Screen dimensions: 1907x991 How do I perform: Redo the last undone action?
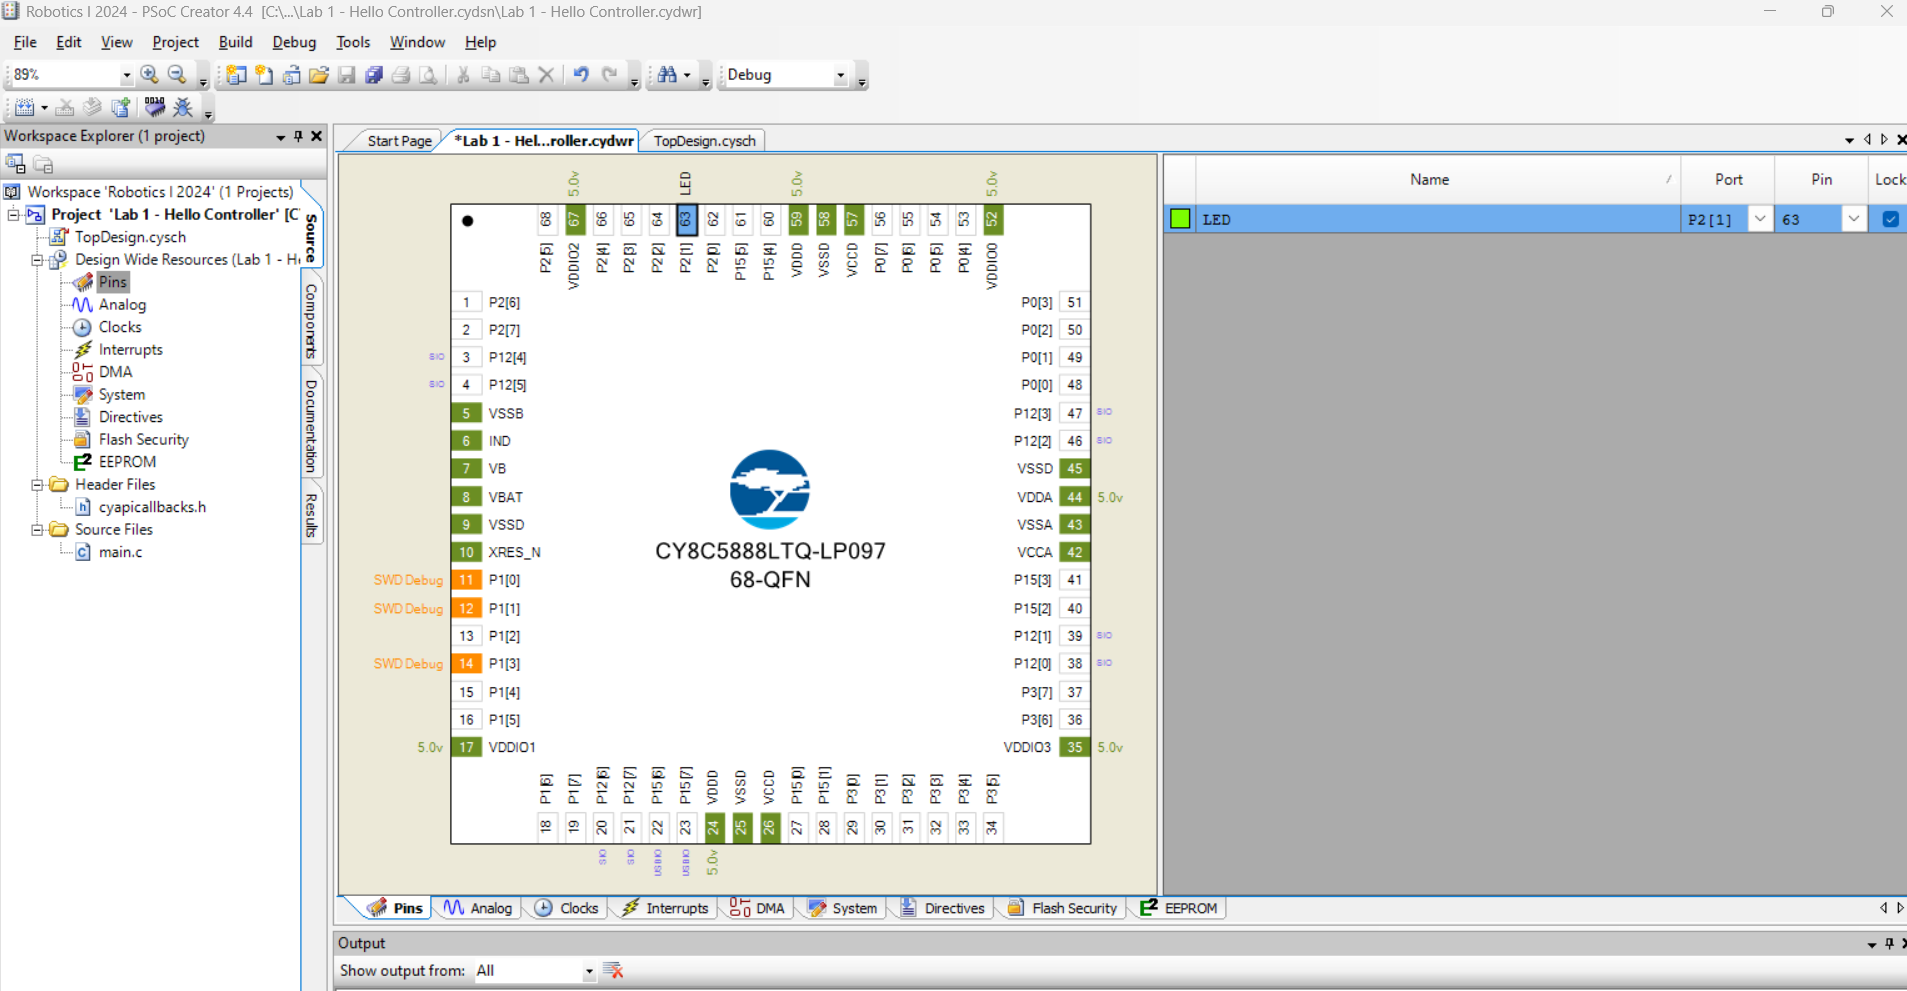click(x=609, y=75)
